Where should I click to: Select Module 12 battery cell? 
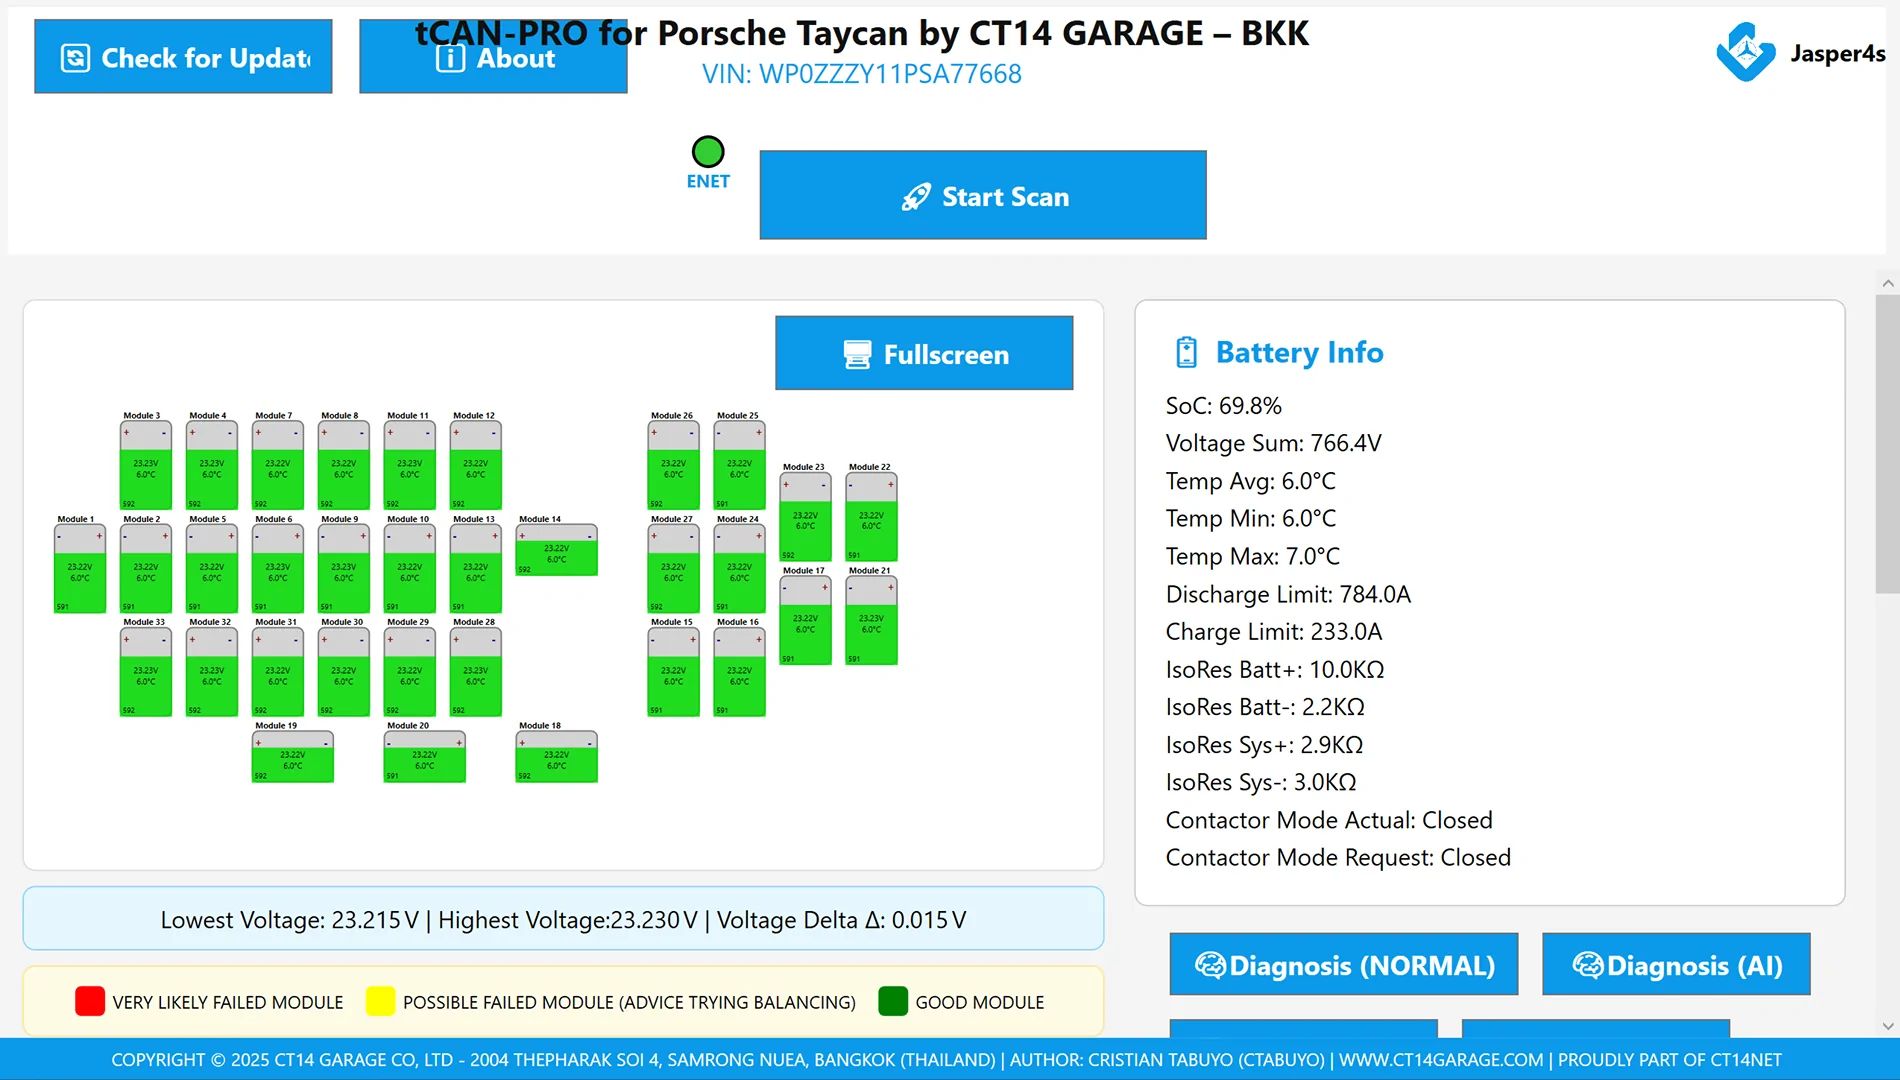tap(476, 465)
